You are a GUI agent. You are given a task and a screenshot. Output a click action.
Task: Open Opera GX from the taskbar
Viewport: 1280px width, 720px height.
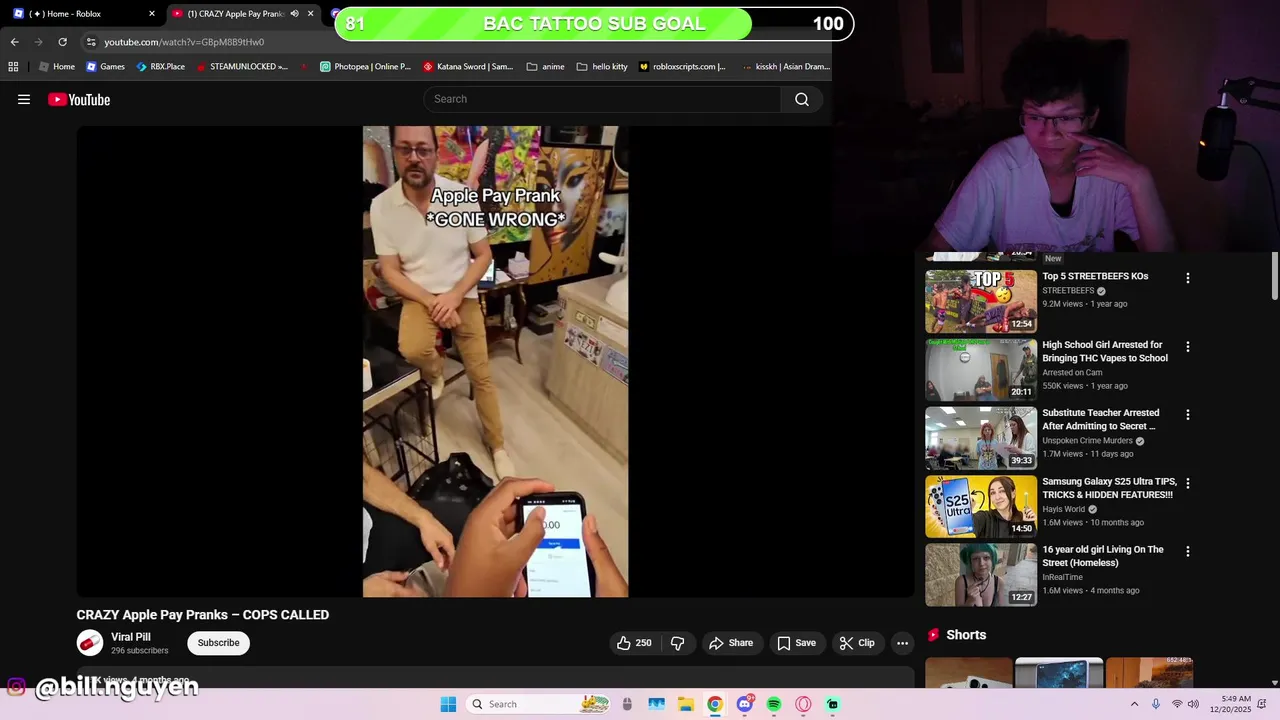point(803,704)
